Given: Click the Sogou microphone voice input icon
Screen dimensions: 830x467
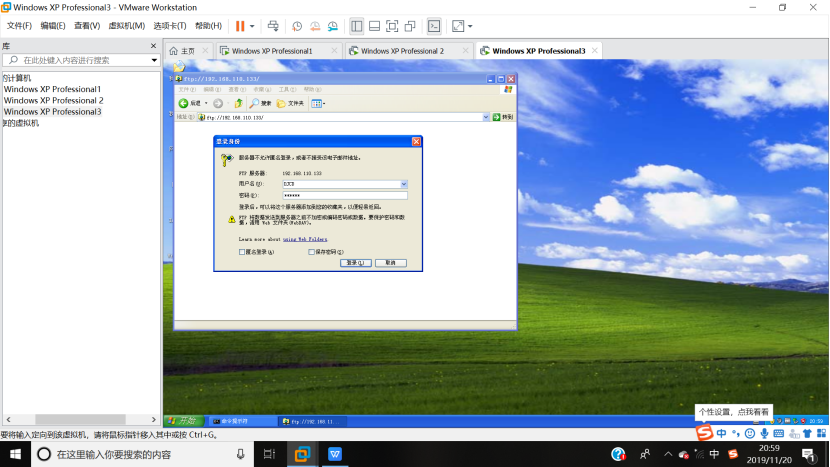Looking at the screenshot, I should coord(764,434).
